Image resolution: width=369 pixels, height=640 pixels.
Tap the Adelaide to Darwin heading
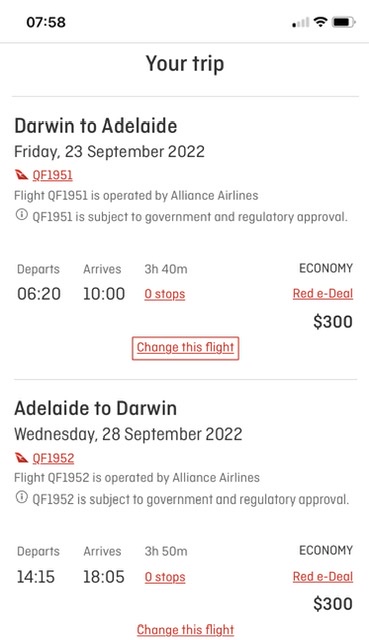[96, 408]
